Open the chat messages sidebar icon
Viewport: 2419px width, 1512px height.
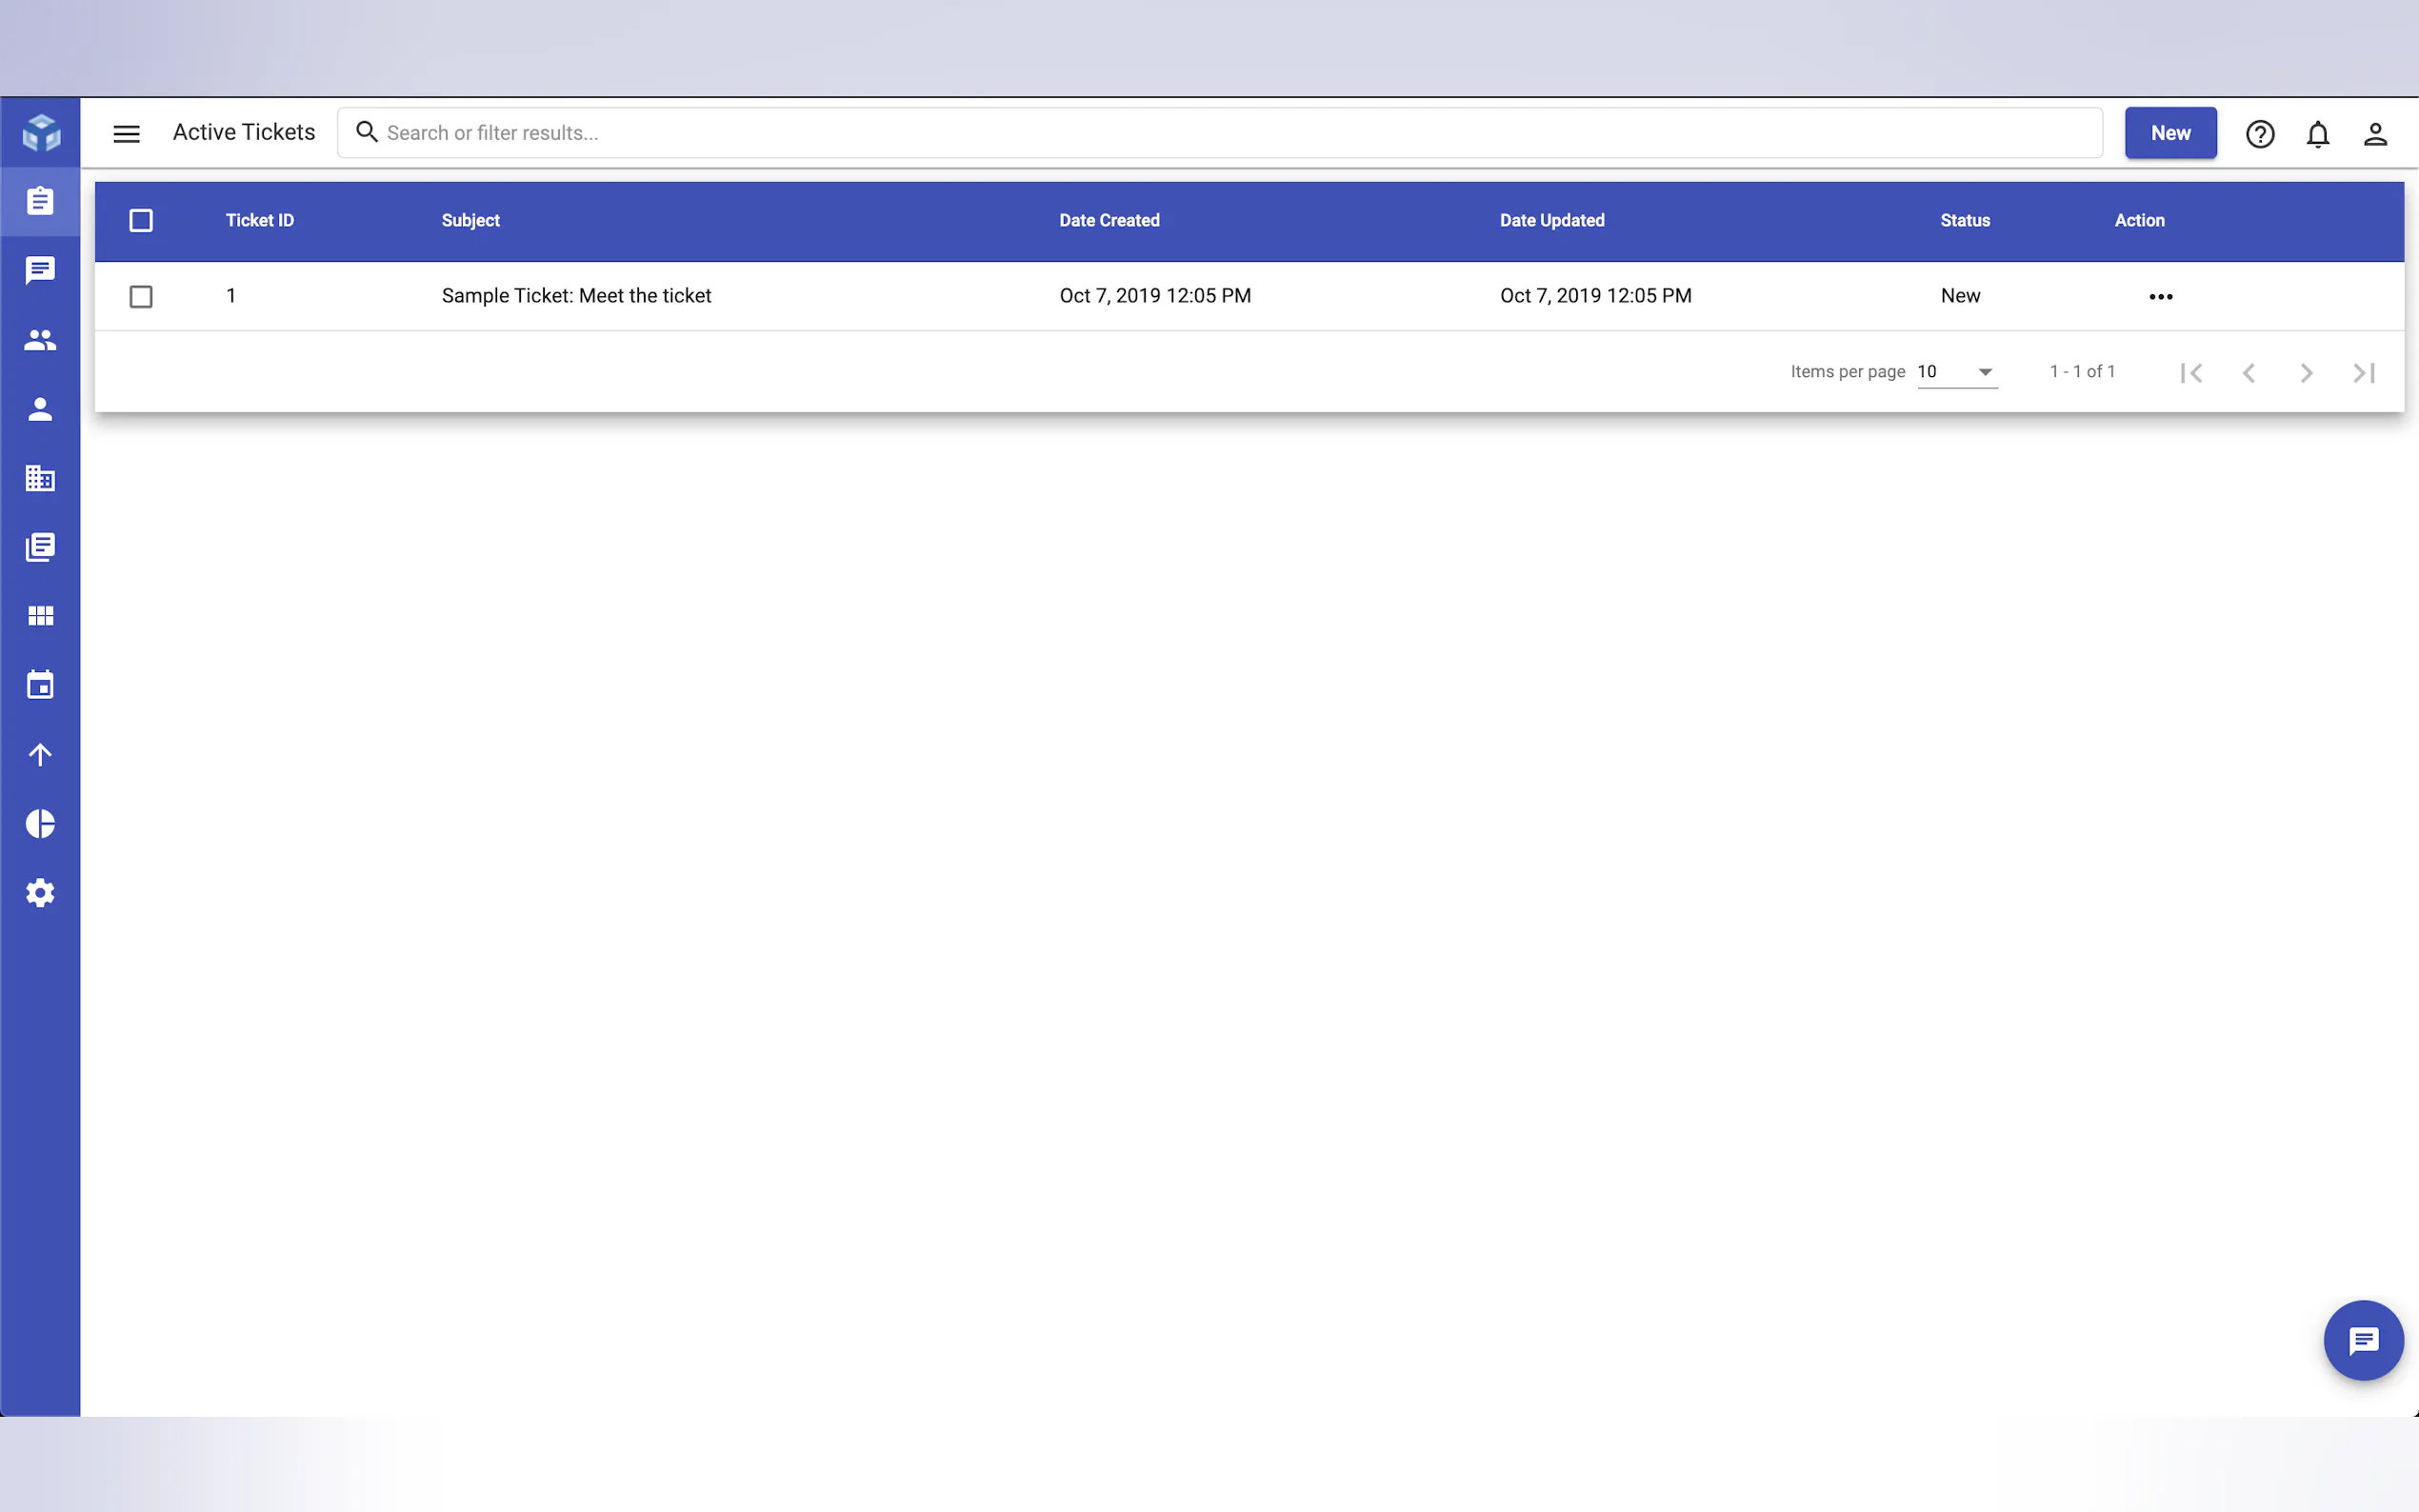coord(40,270)
